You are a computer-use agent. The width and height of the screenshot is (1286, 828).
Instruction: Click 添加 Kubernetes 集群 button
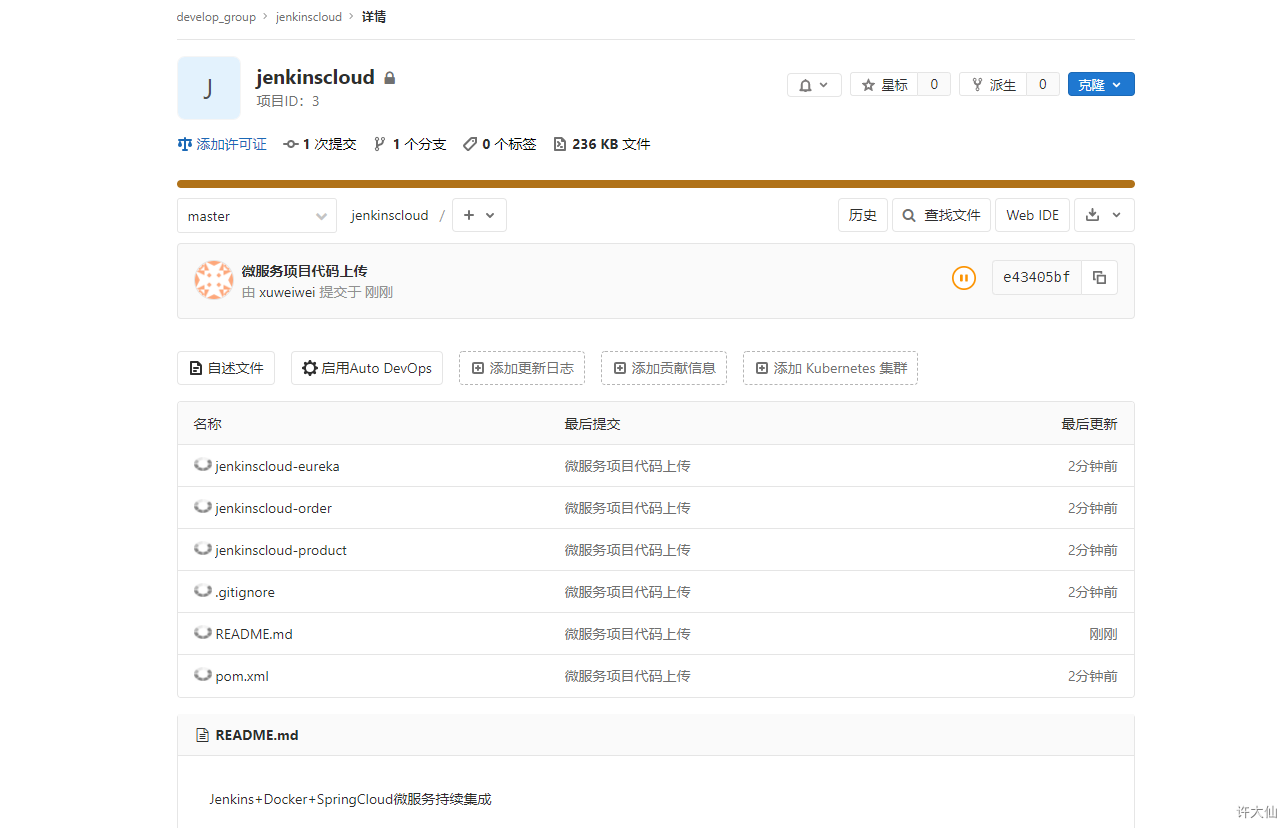830,368
